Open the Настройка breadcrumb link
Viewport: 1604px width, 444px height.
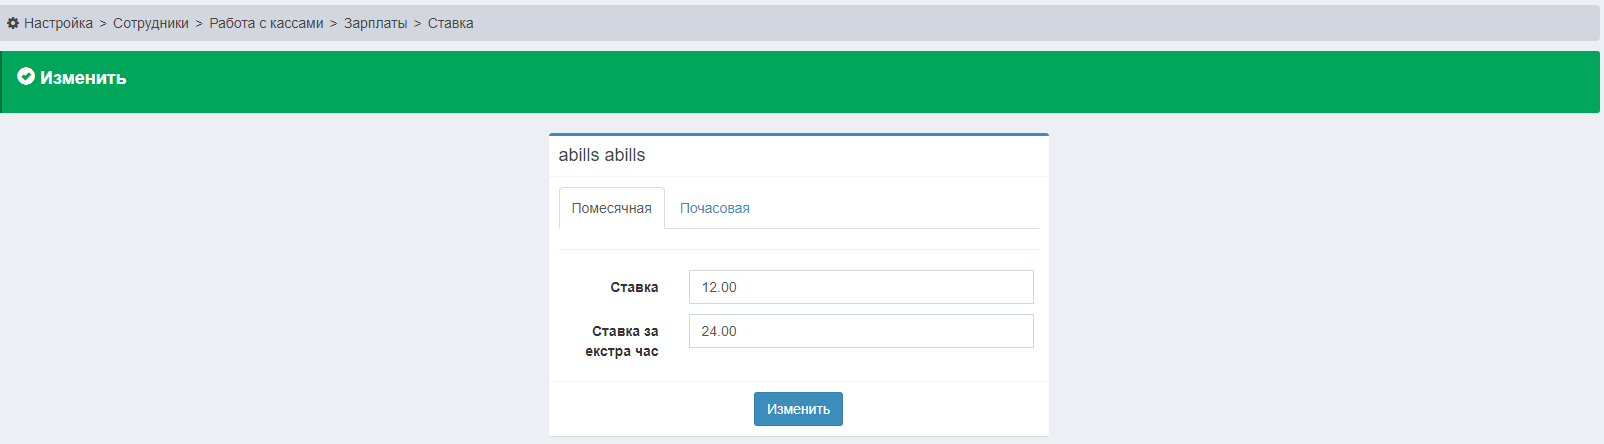click(58, 23)
